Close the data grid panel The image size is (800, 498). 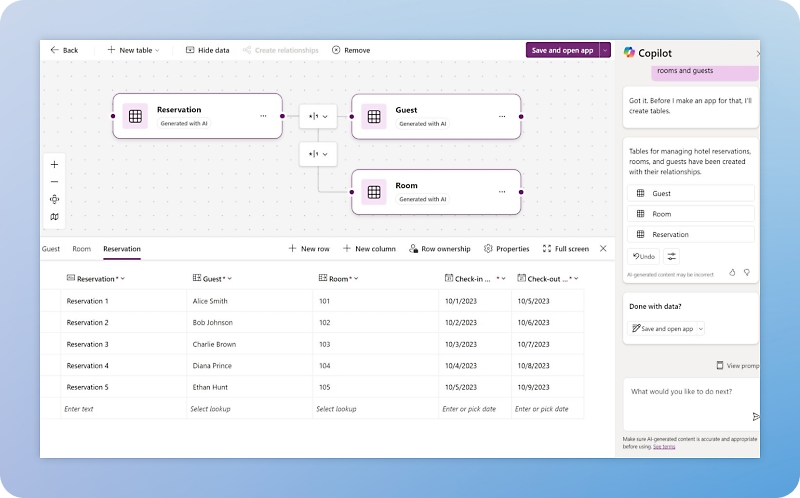pos(603,248)
